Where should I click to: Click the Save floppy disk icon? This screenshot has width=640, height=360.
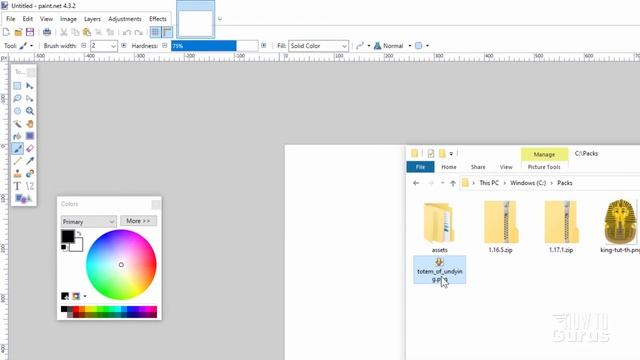pyautogui.click(x=30, y=32)
